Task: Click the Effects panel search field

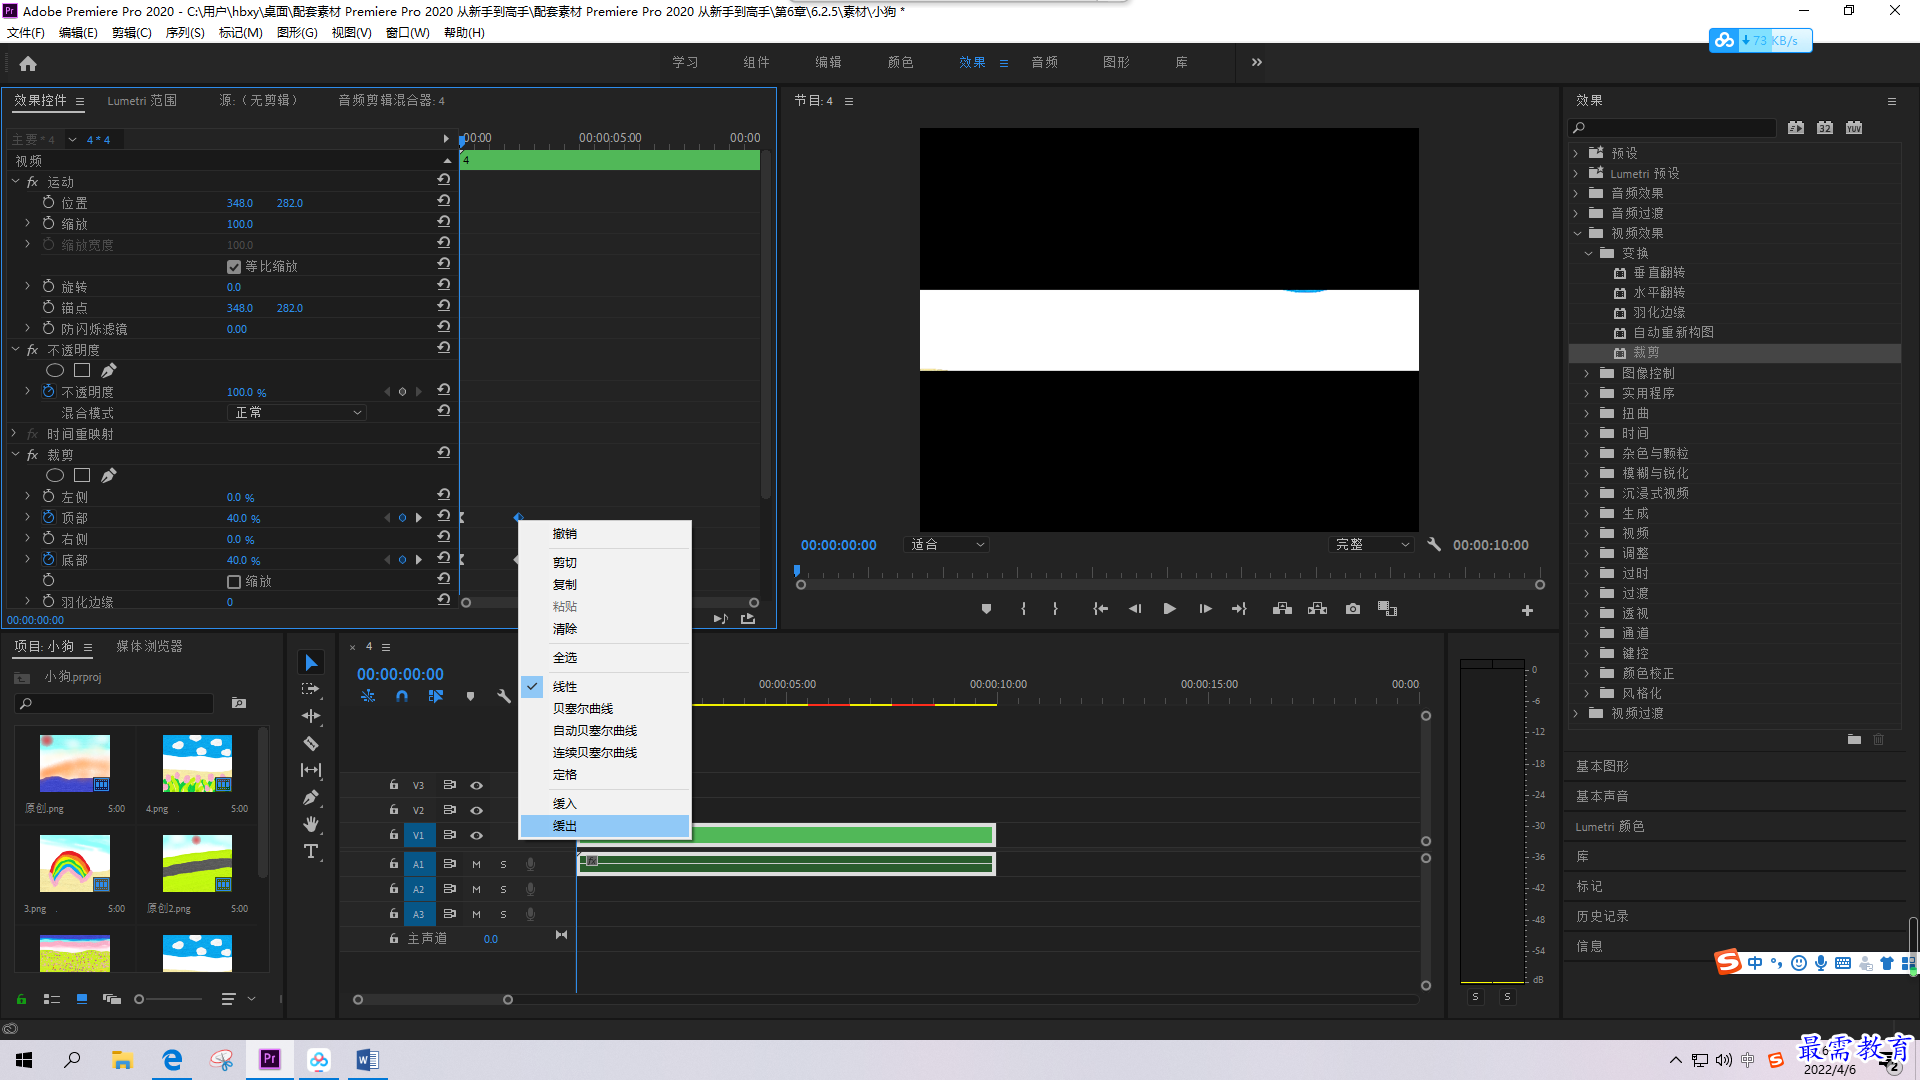Action: click(x=1672, y=127)
